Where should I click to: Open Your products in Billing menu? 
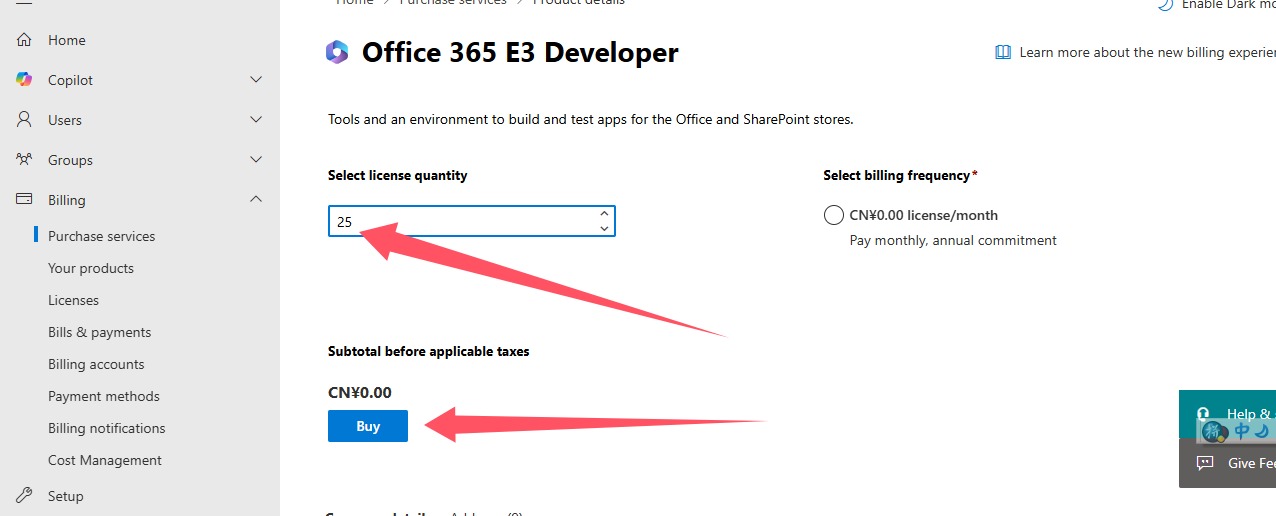[x=91, y=268]
